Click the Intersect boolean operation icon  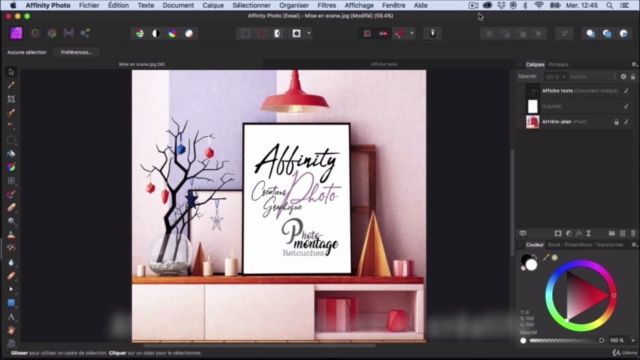coord(624,33)
